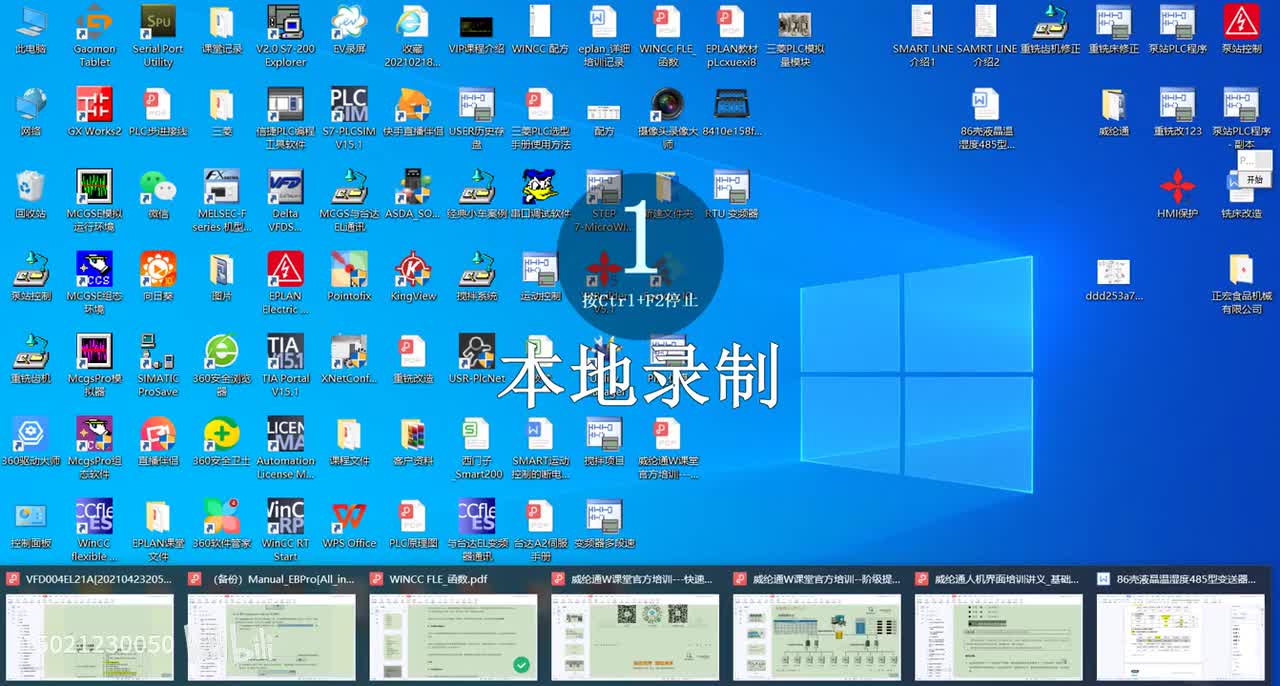Open 控制面板 control panel
Screen dimensions: 1280x686
[x=30, y=525]
